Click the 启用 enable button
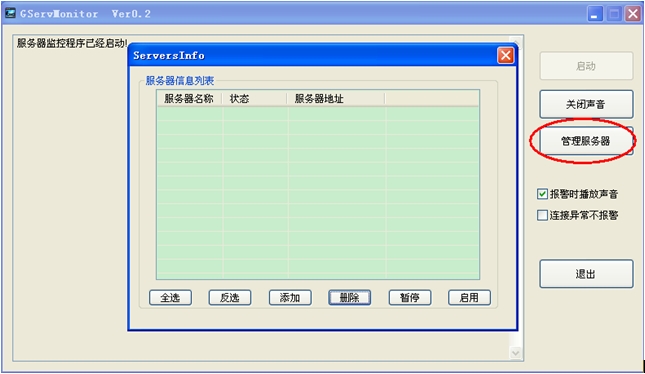The width and height of the screenshot is (645, 374). pos(469,297)
